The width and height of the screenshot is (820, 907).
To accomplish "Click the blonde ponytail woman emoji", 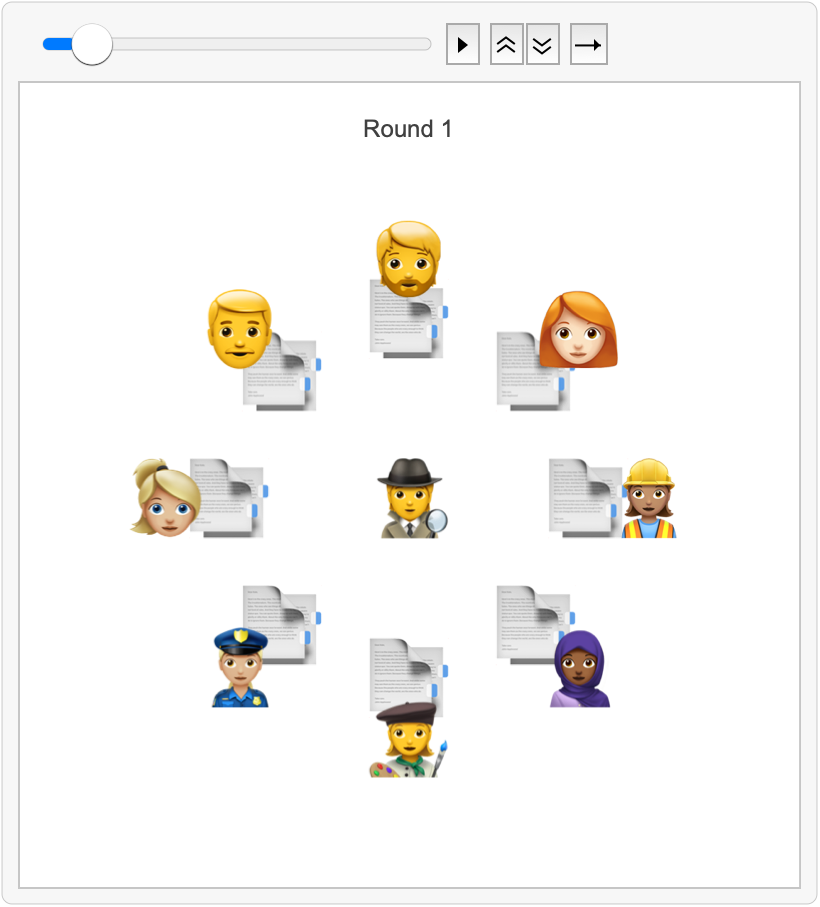I will 165,498.
